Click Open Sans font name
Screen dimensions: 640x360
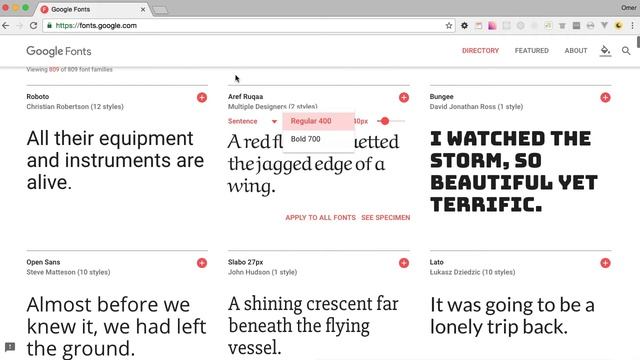coord(43,262)
